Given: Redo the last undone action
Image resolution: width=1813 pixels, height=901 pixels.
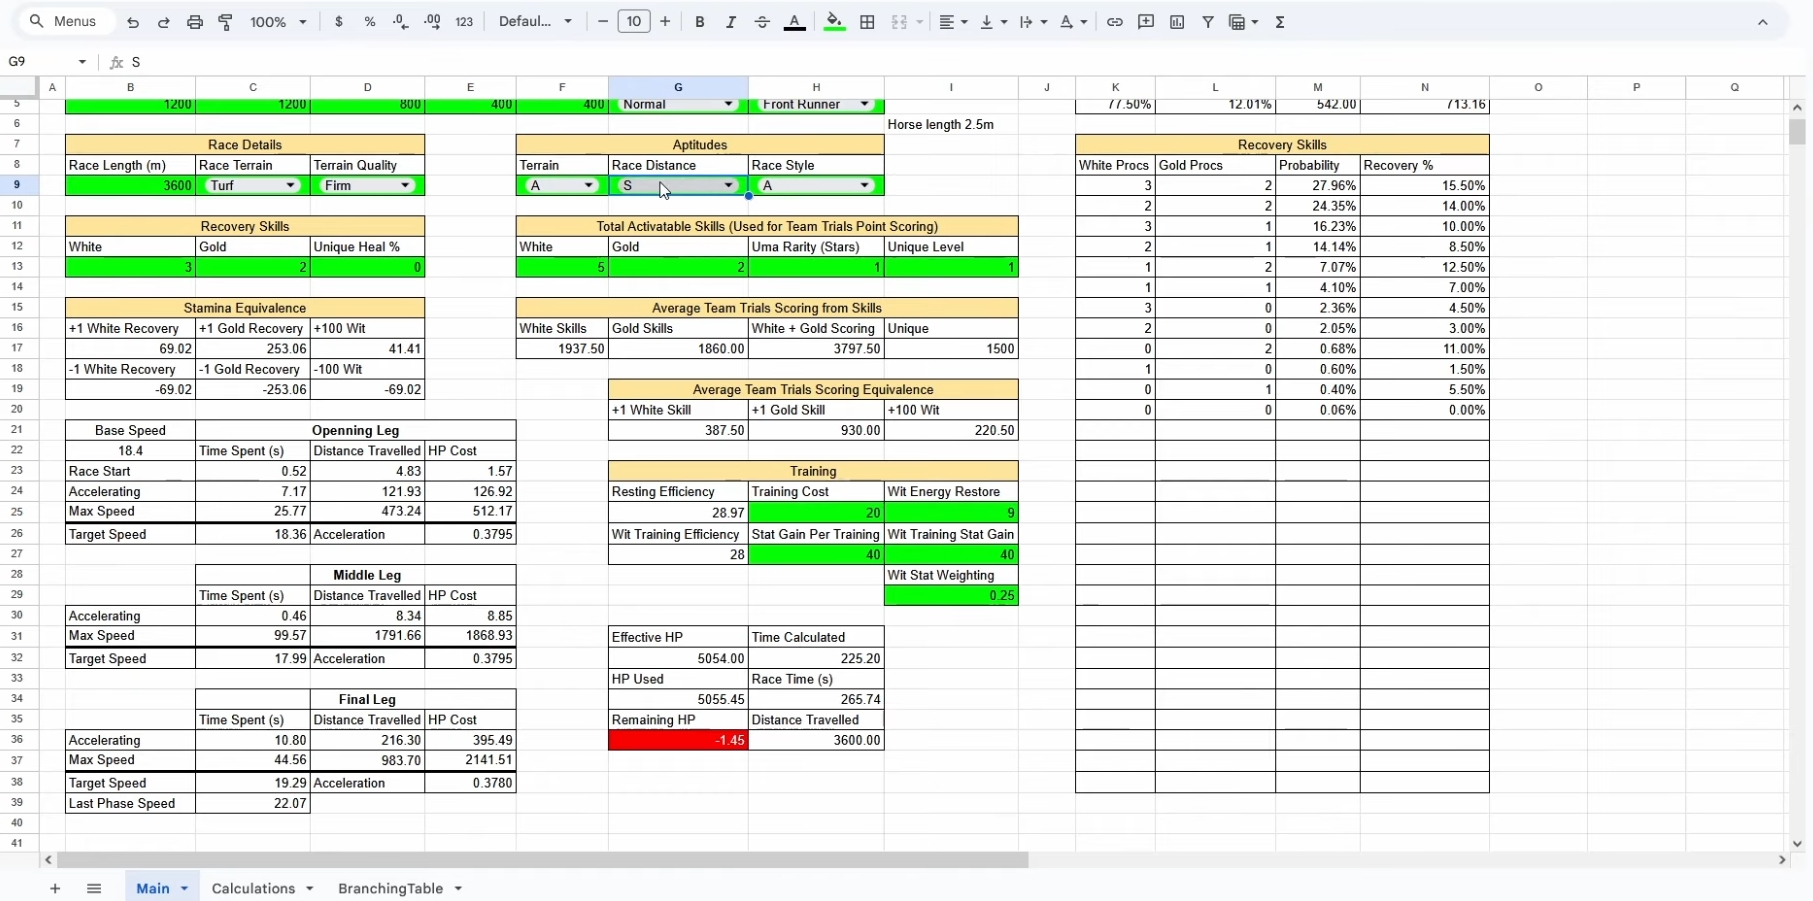Looking at the screenshot, I should [x=164, y=22].
